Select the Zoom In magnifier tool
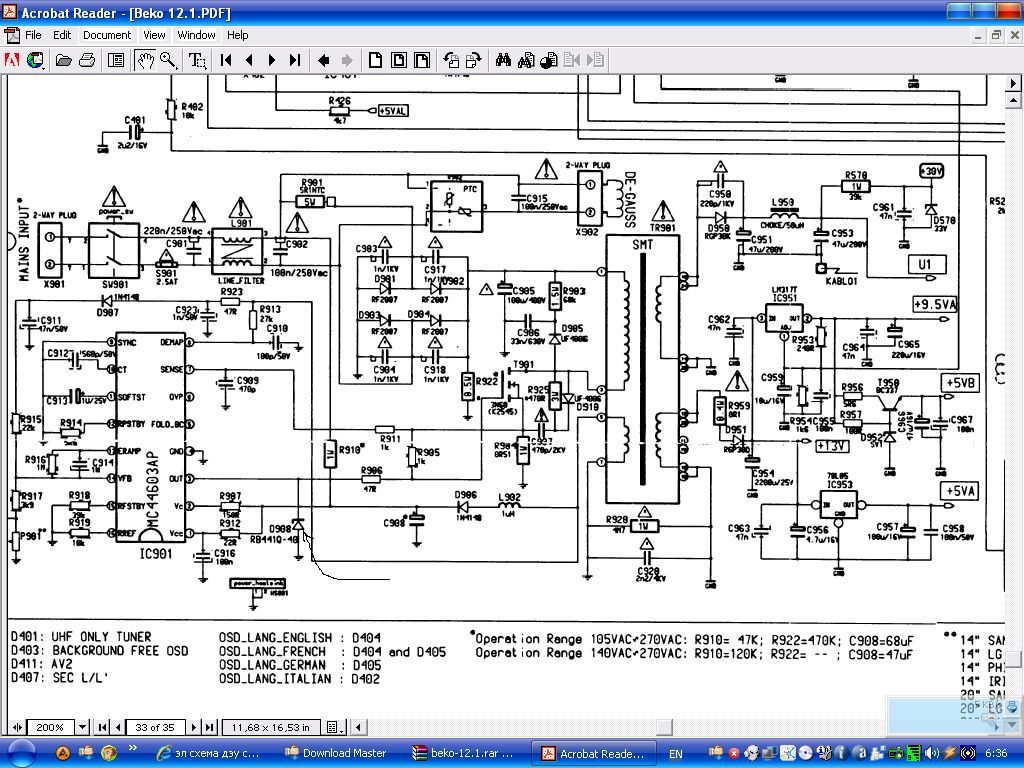Viewport: 1024px width, 768px height. [x=168, y=60]
